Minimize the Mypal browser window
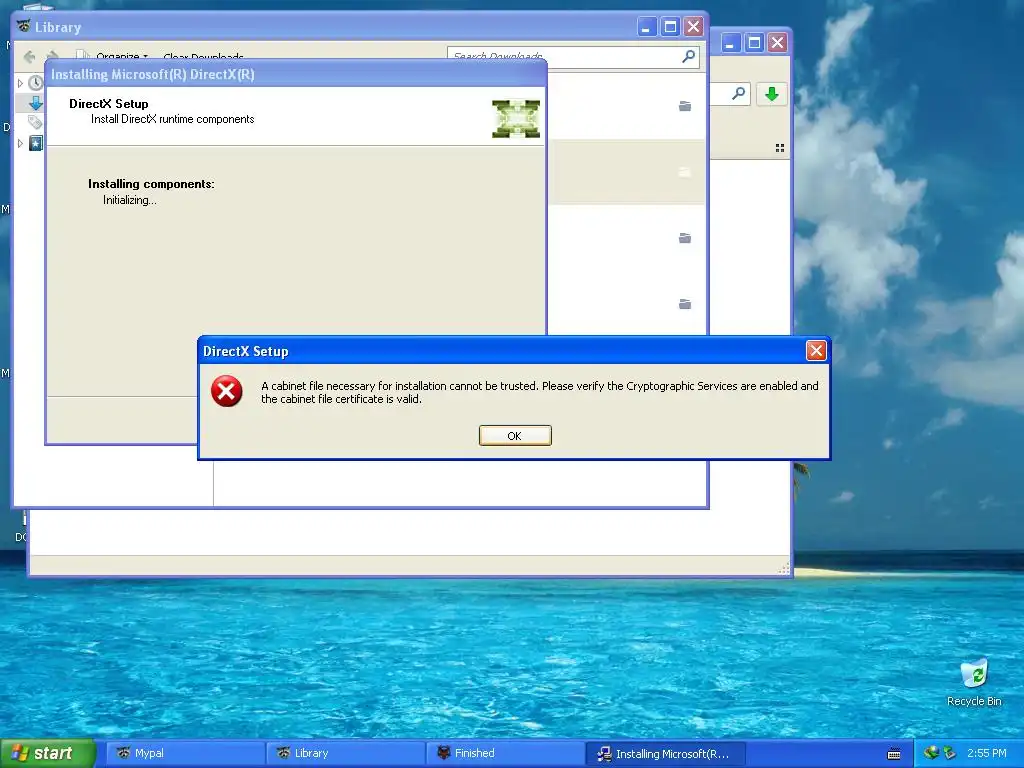This screenshot has width=1024, height=768. (730, 43)
